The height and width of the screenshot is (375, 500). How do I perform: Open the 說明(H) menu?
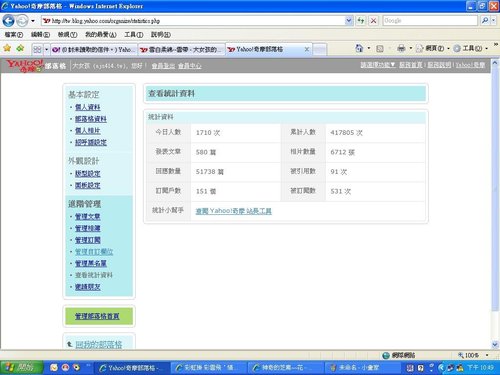[x=161, y=35]
